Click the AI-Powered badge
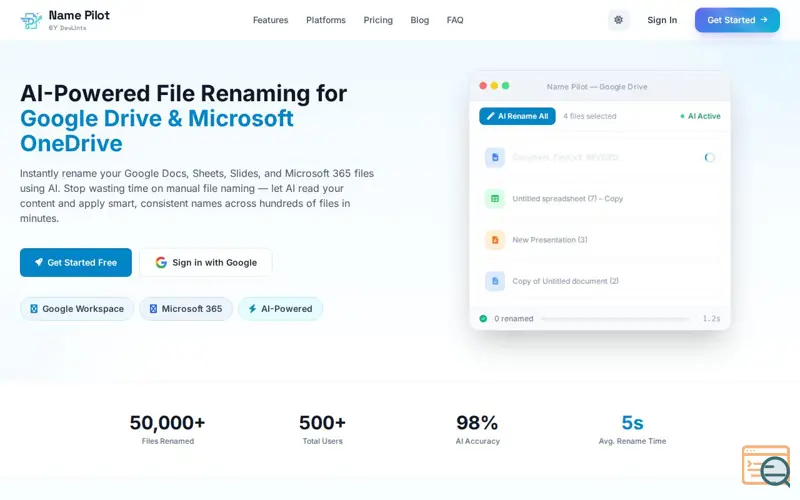This screenshot has height=500, width=800. [x=280, y=309]
